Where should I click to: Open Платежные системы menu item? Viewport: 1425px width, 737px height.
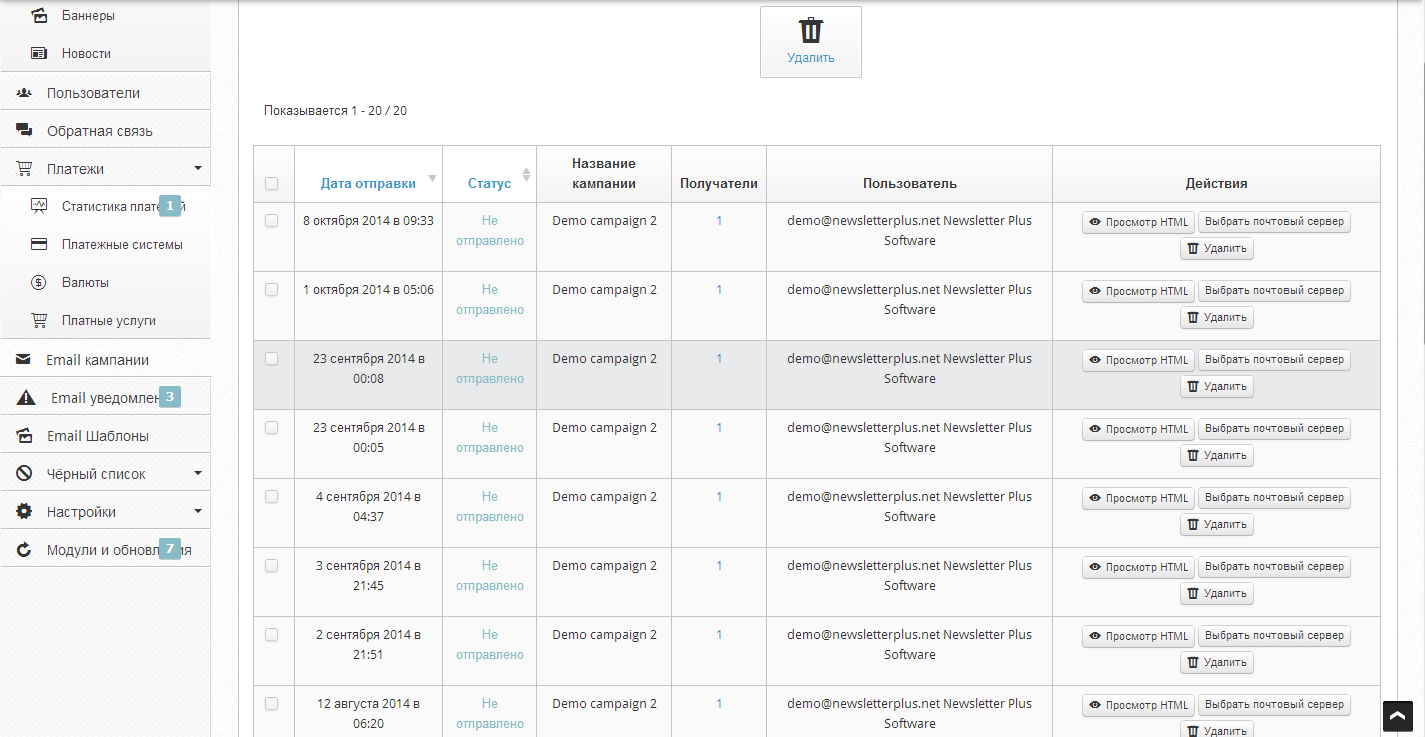click(122, 245)
